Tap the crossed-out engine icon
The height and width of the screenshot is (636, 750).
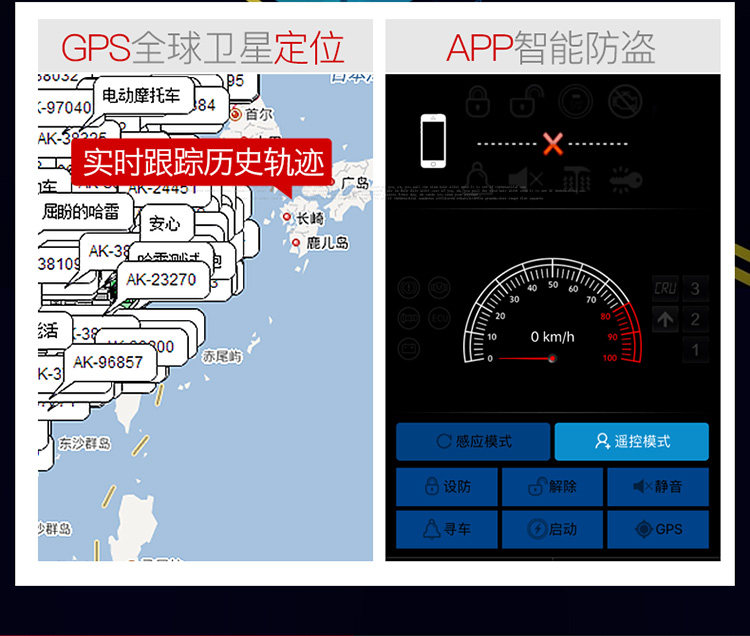625,101
